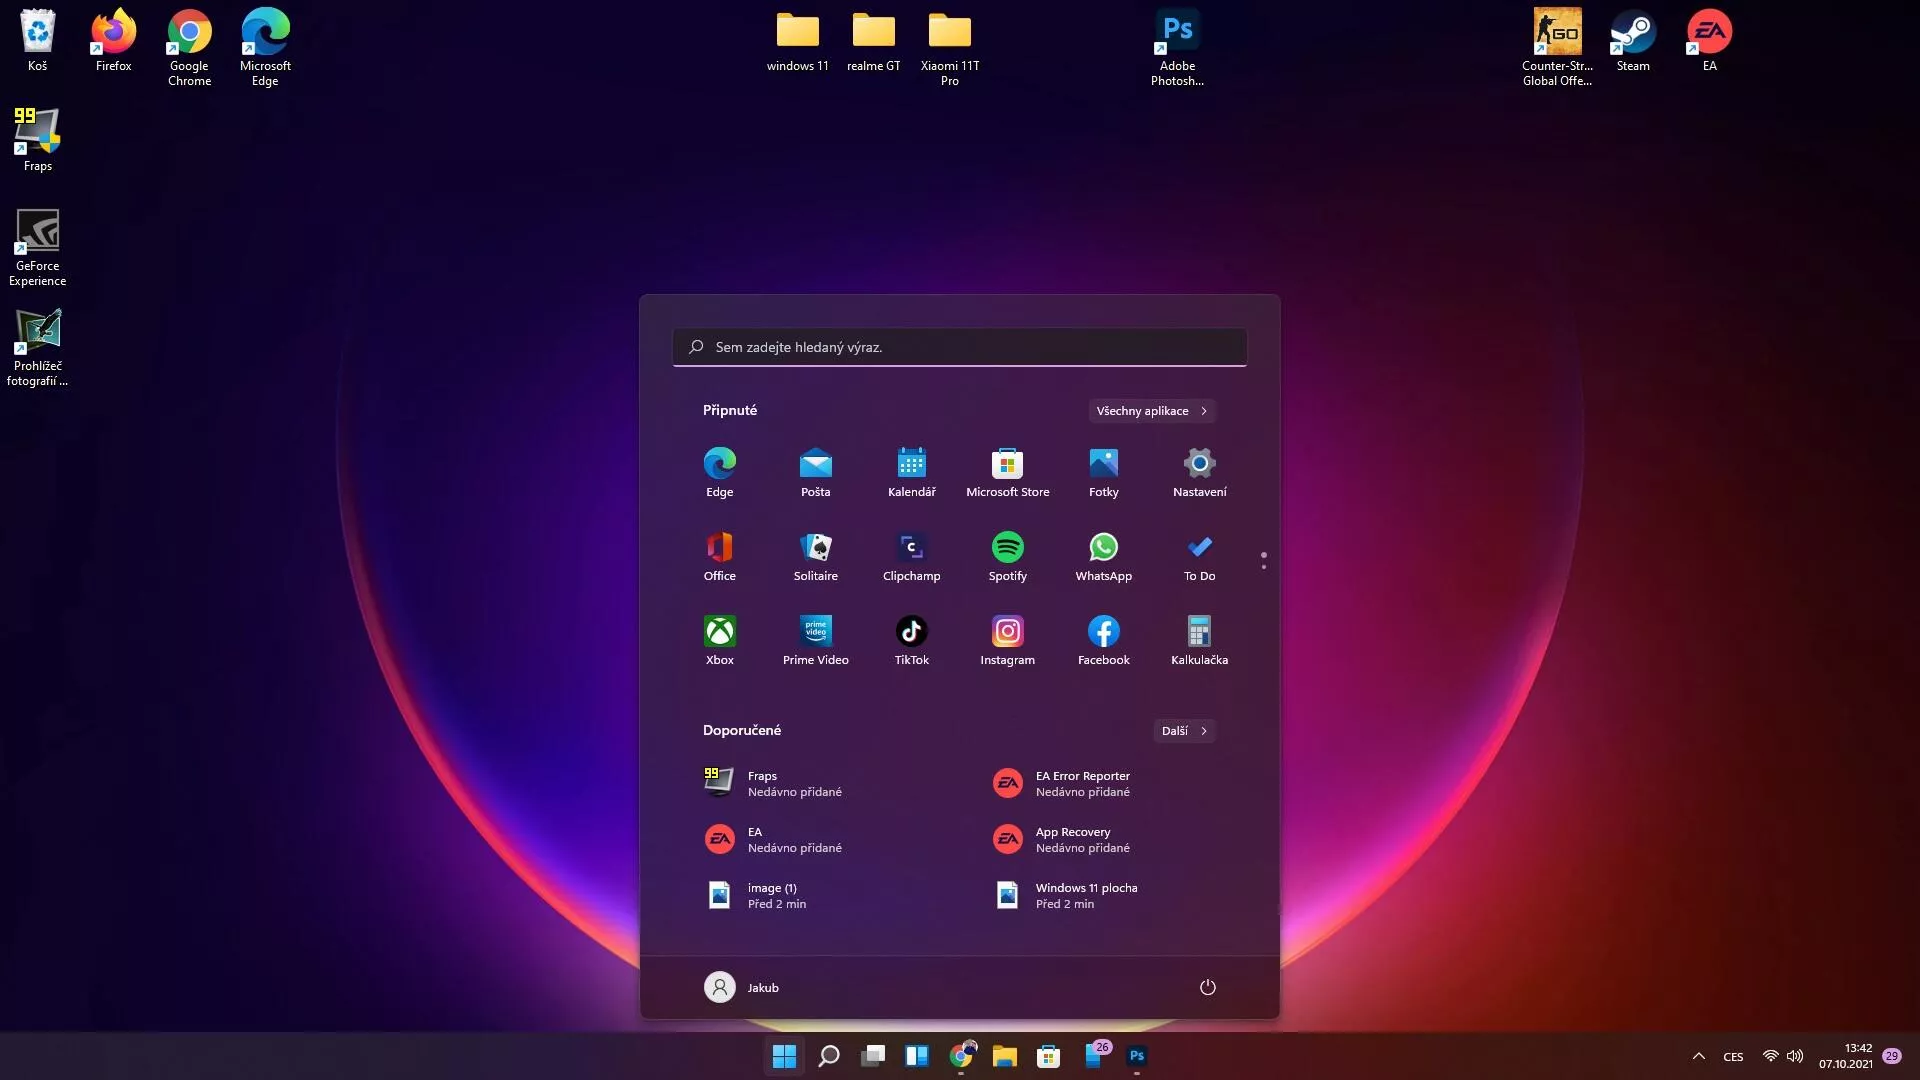Screen dimensions: 1920x1080
Task: Open WhatsApp pinned app
Action: click(x=1103, y=556)
